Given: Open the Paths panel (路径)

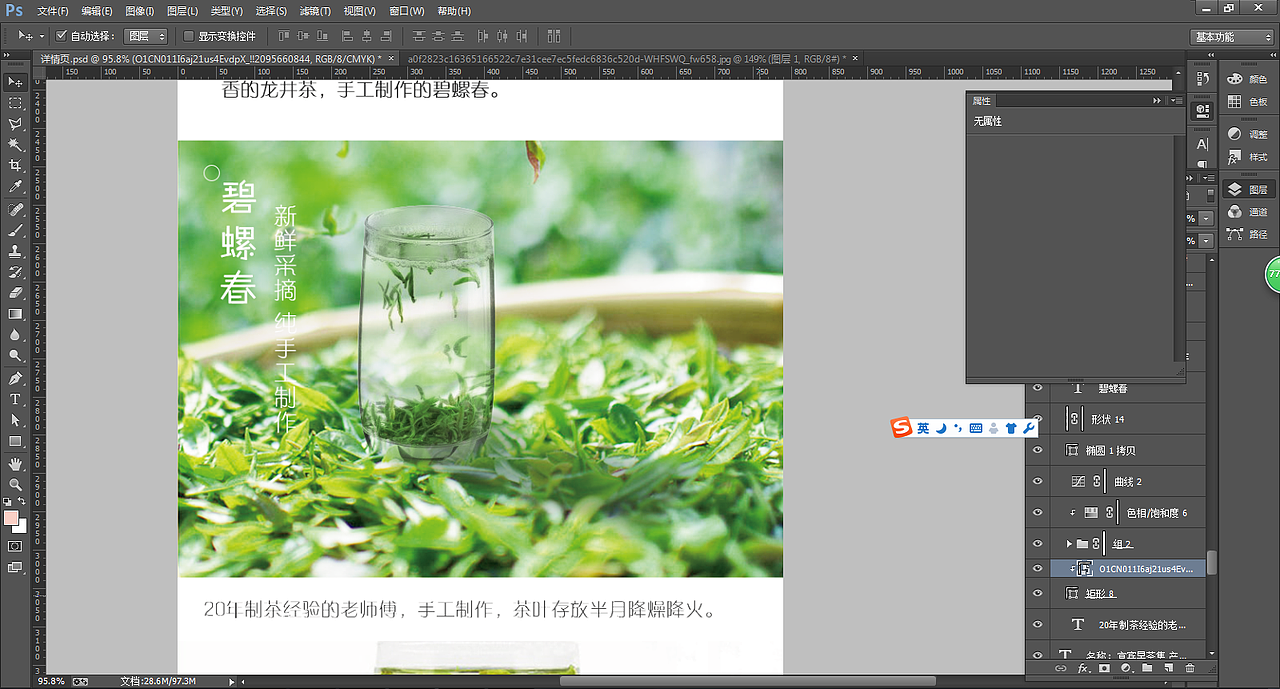Looking at the screenshot, I should [x=1247, y=235].
